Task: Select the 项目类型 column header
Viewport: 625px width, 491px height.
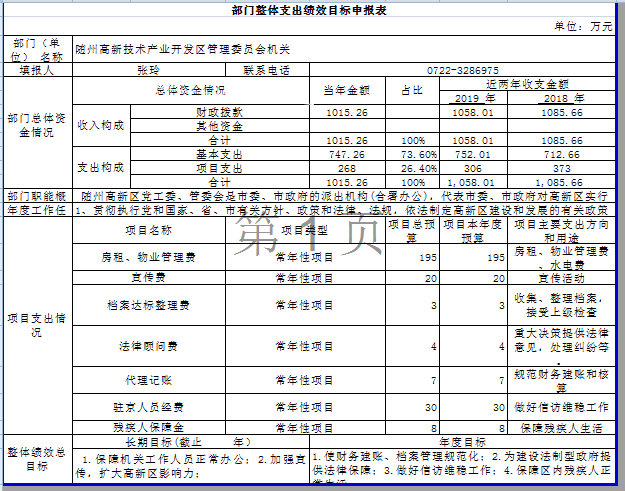Action: (305, 230)
